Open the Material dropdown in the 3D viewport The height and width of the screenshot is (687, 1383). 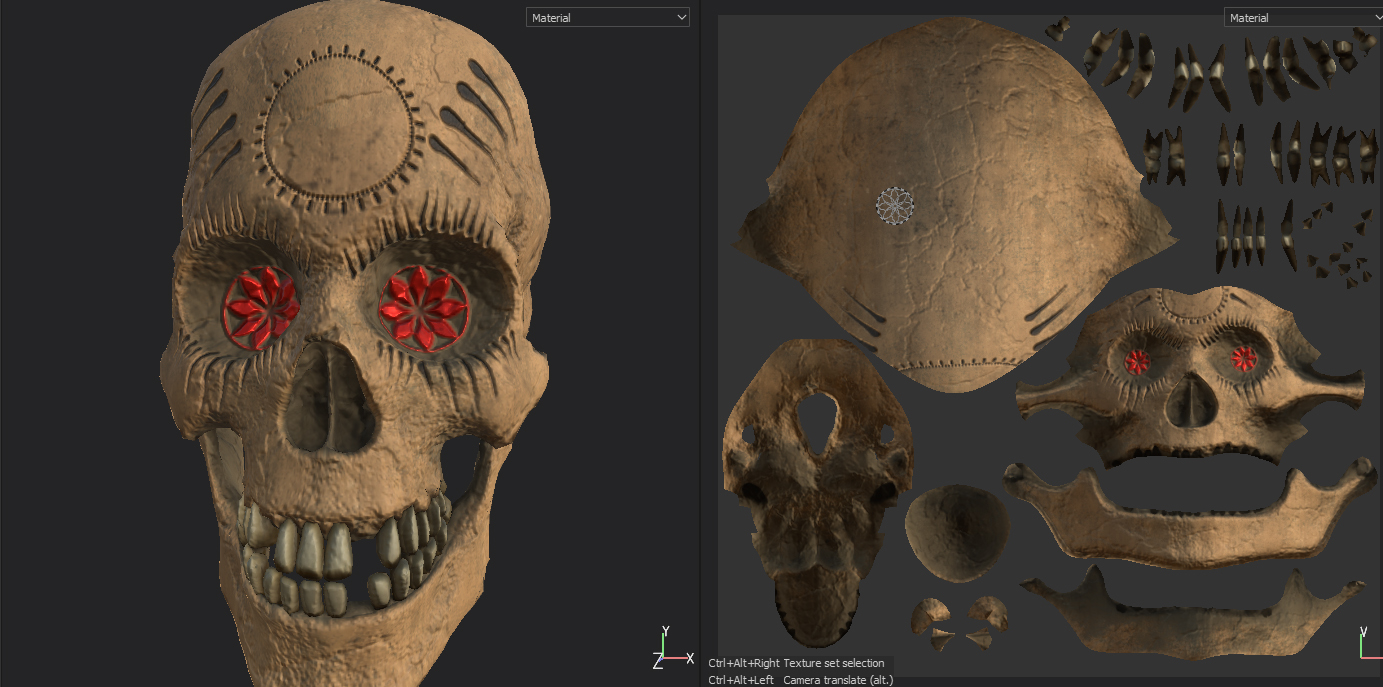pyautogui.click(x=608, y=18)
